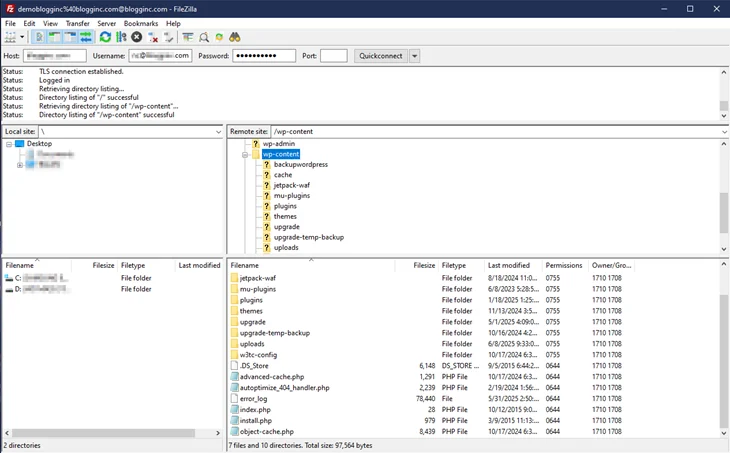Viewport: 730px width, 453px height.
Task: Open the Bookmarks menu
Action: 141,23
